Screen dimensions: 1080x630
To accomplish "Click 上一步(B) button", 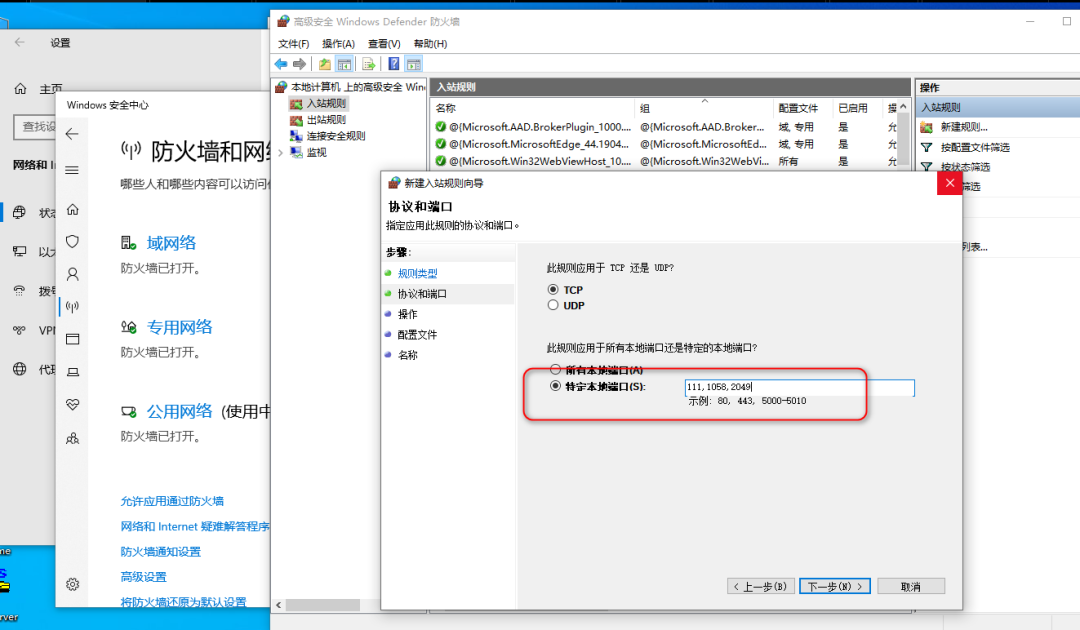I will pos(760,587).
